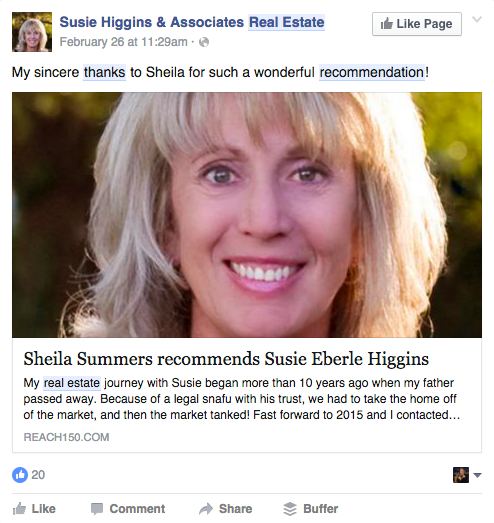
Task: Visit the REACH150.COM source link
Action: click(66, 437)
